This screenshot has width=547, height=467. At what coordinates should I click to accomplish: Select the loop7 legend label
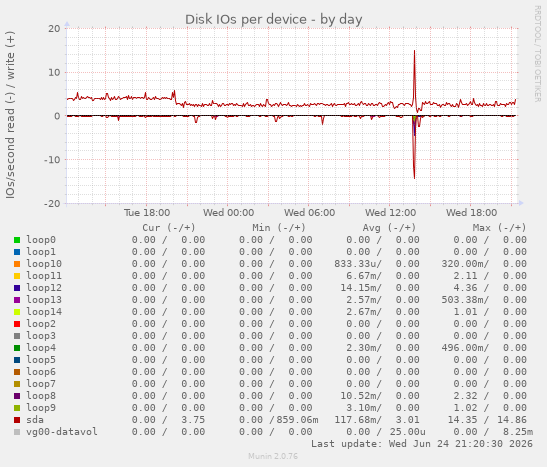tap(41, 384)
